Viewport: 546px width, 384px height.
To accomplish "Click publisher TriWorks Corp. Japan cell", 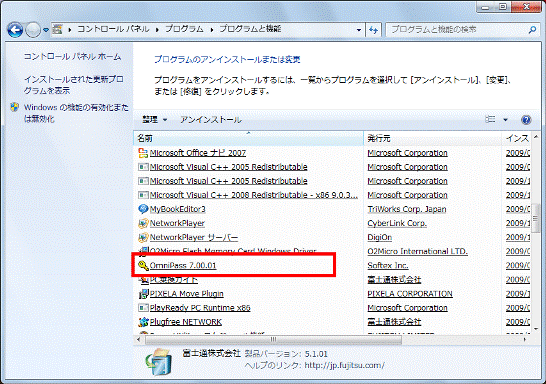I will coord(407,209).
